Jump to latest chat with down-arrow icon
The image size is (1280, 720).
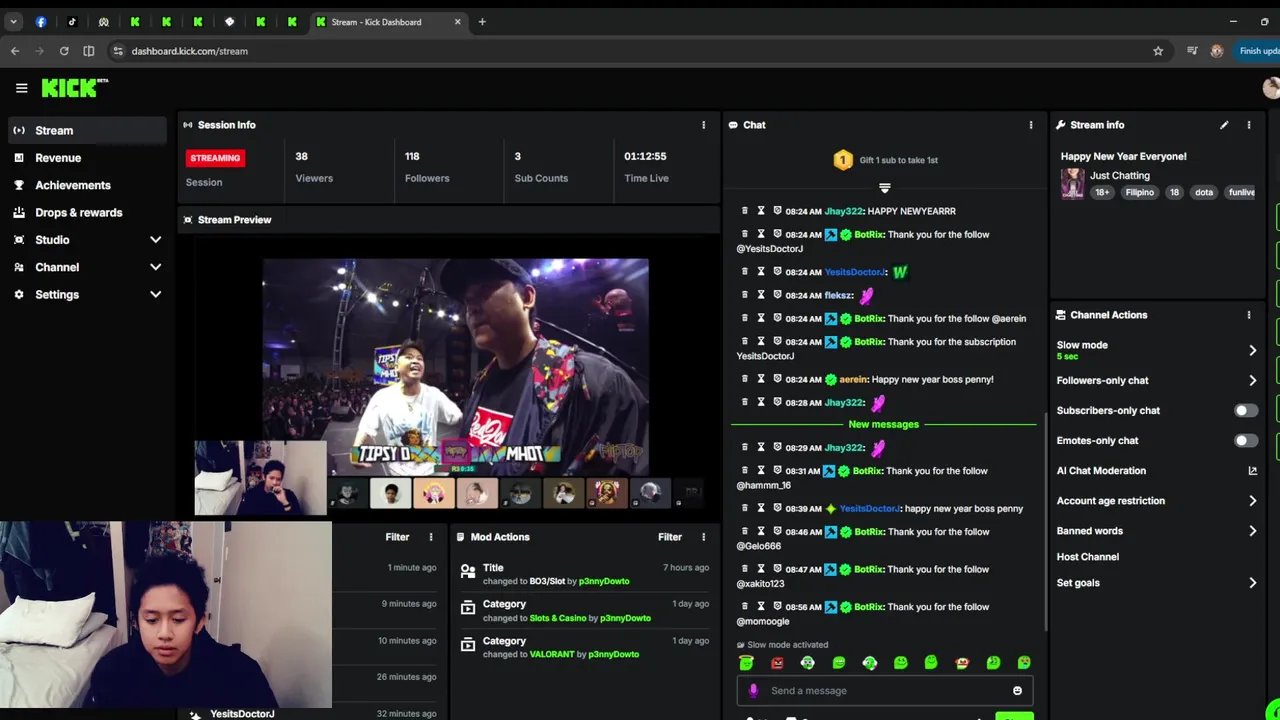tap(884, 188)
